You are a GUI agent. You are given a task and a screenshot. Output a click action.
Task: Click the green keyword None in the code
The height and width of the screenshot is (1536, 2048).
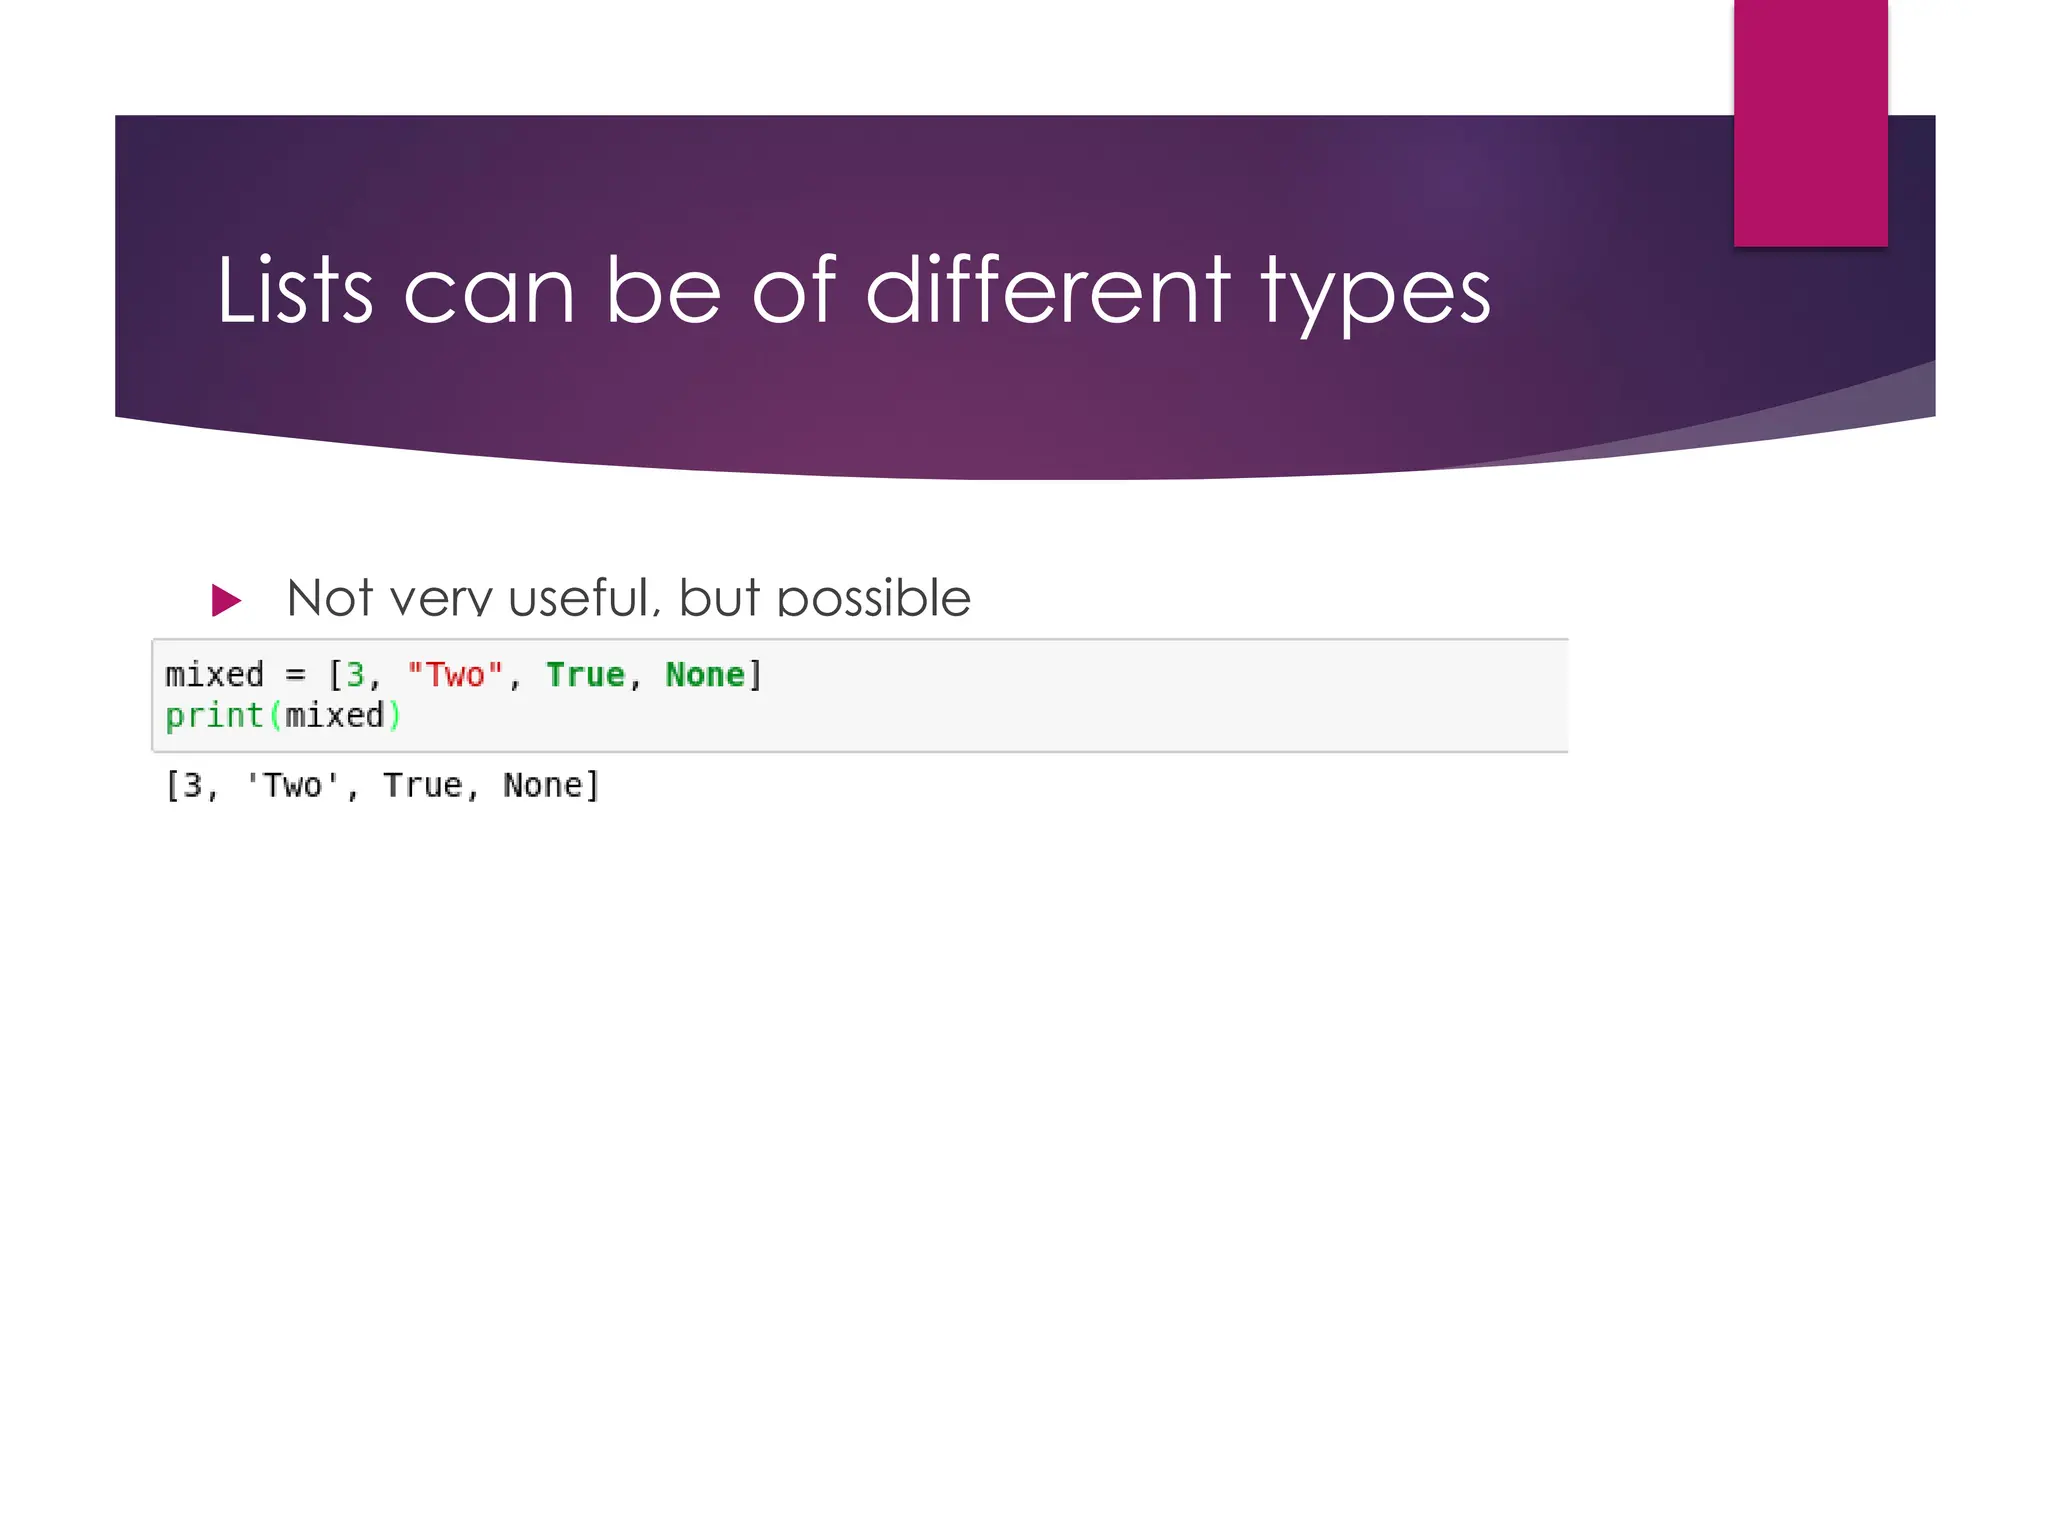pos(705,675)
